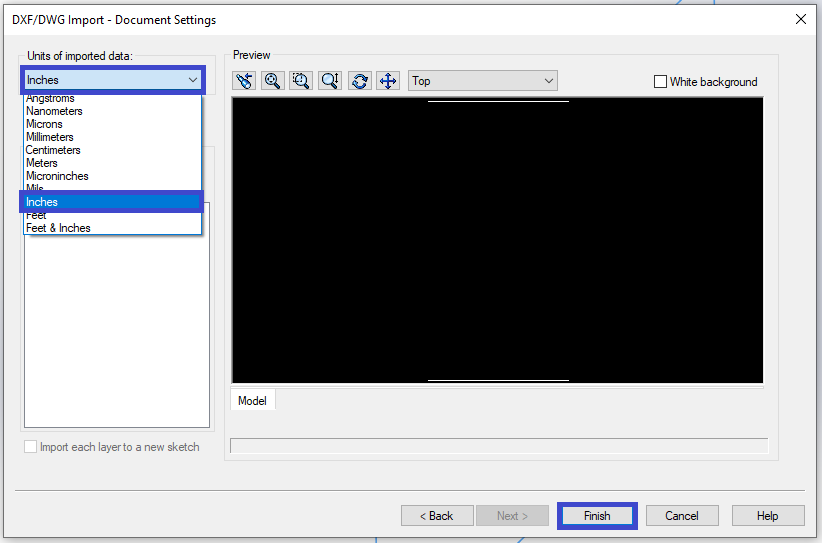Choose Angstroms from the units list
Screen dimensions: 822x543
pyautogui.click(x=112, y=99)
